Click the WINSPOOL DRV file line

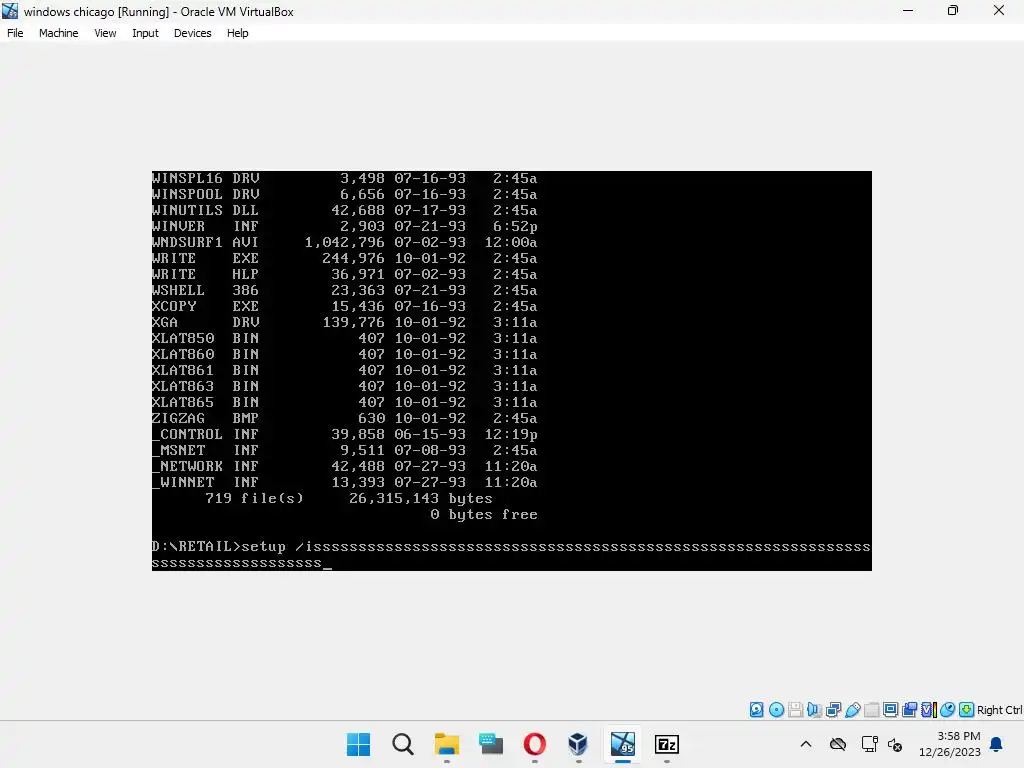(345, 195)
